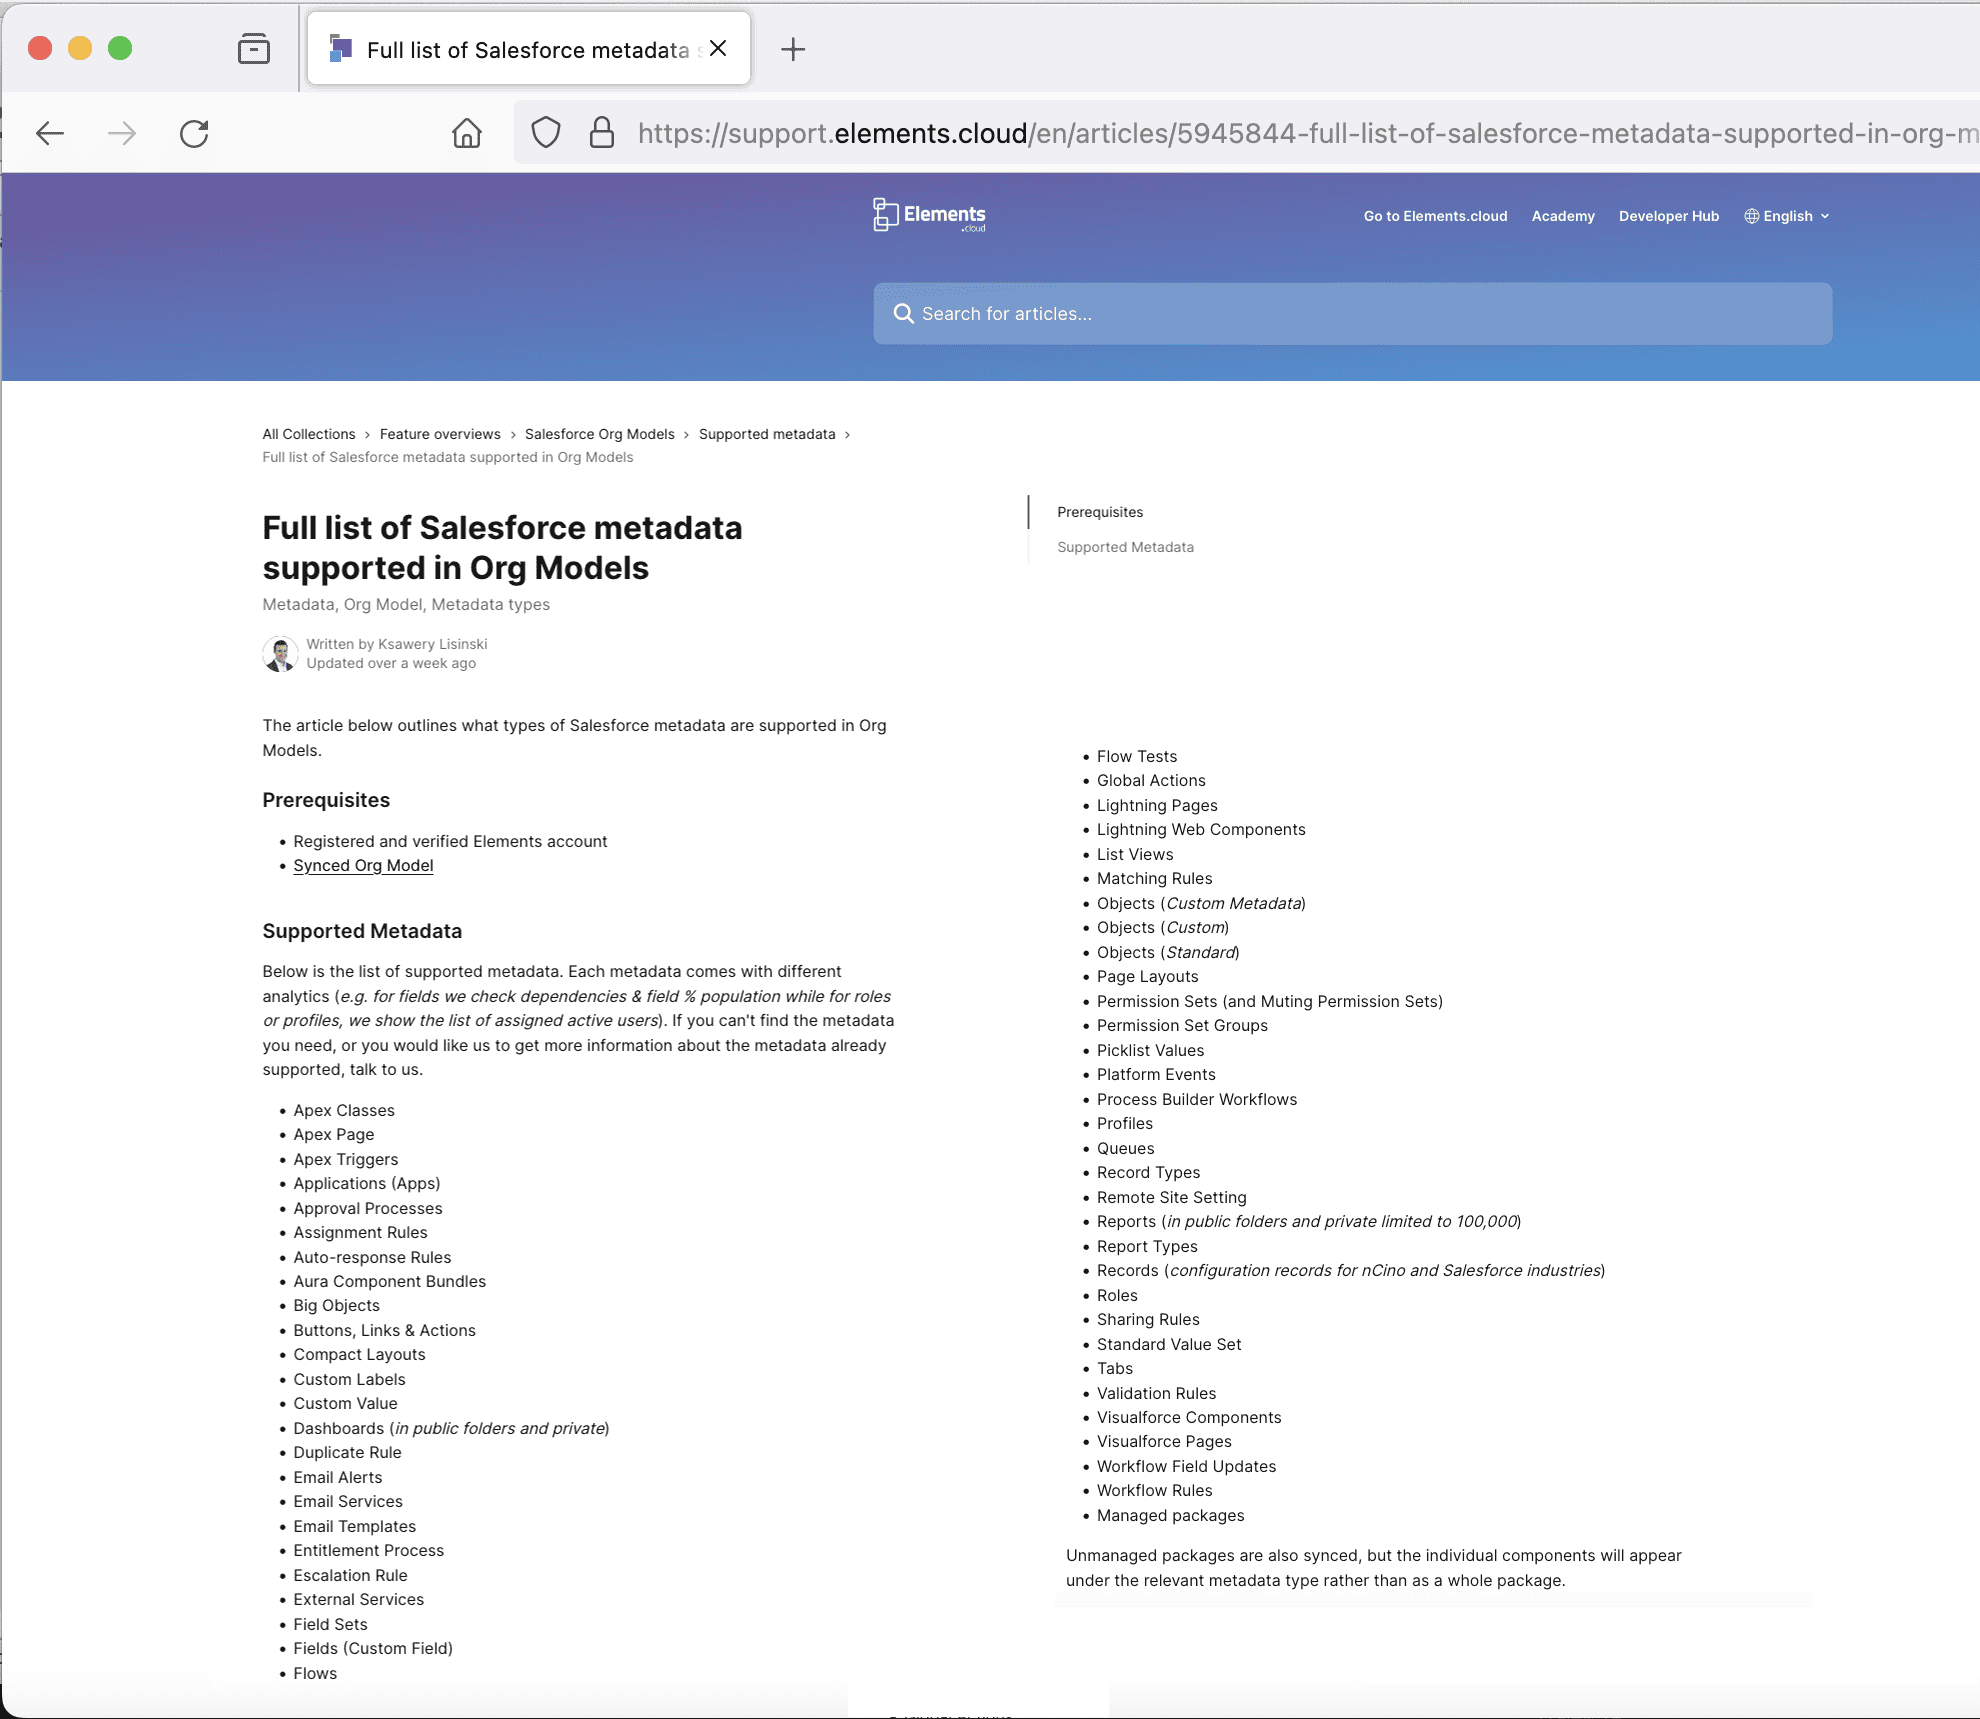The height and width of the screenshot is (1719, 1980).
Task: Open the Synced Org Model link
Action: 363,866
